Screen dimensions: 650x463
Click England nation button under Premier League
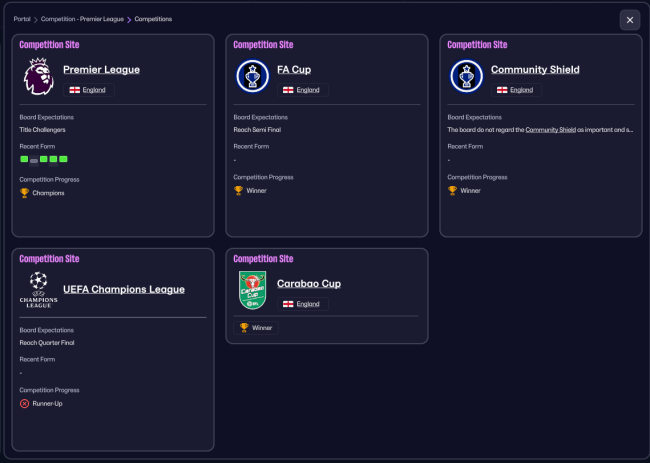point(89,90)
